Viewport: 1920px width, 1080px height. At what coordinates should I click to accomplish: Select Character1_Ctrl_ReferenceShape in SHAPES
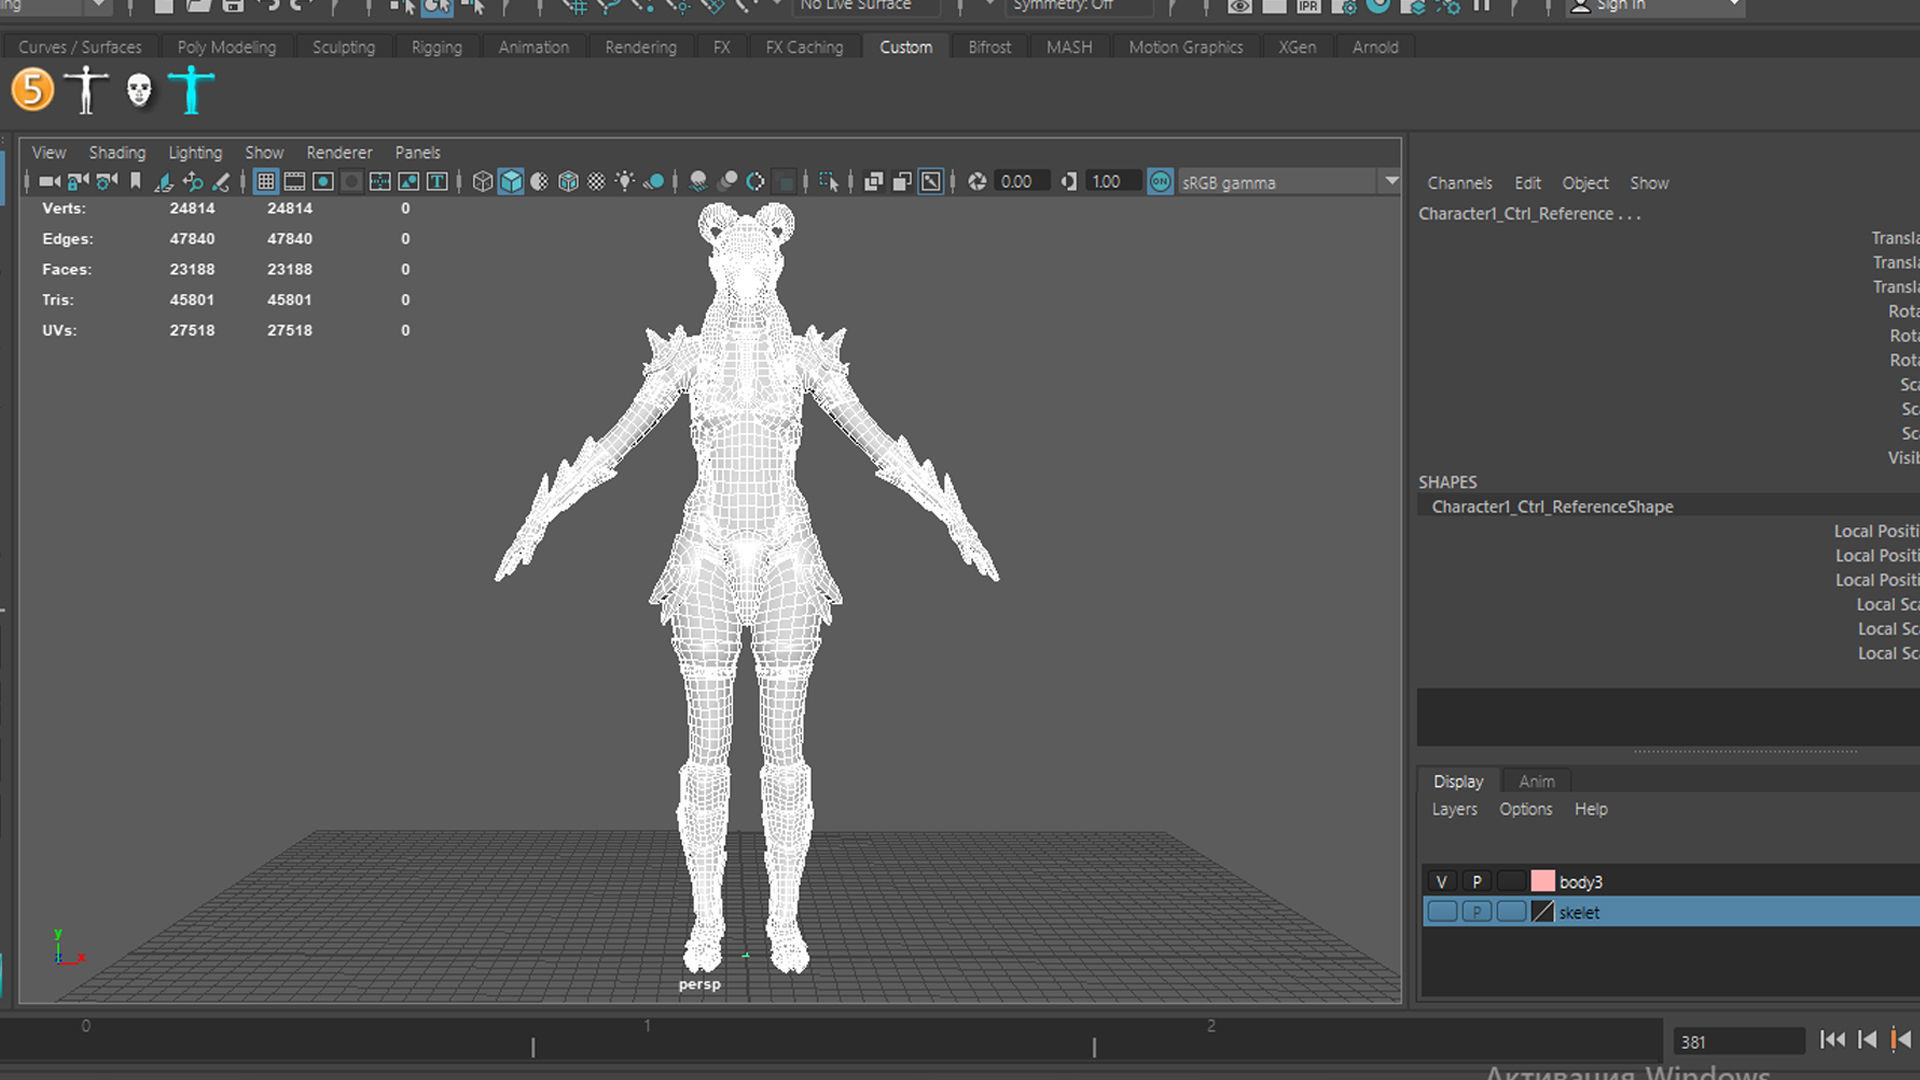tap(1552, 507)
